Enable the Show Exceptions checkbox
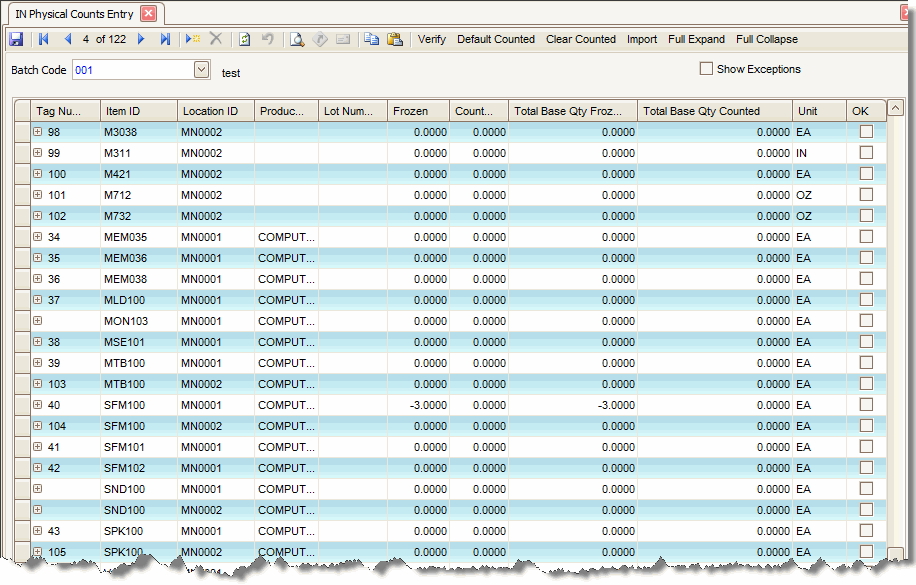The image size is (916, 585). pos(706,69)
